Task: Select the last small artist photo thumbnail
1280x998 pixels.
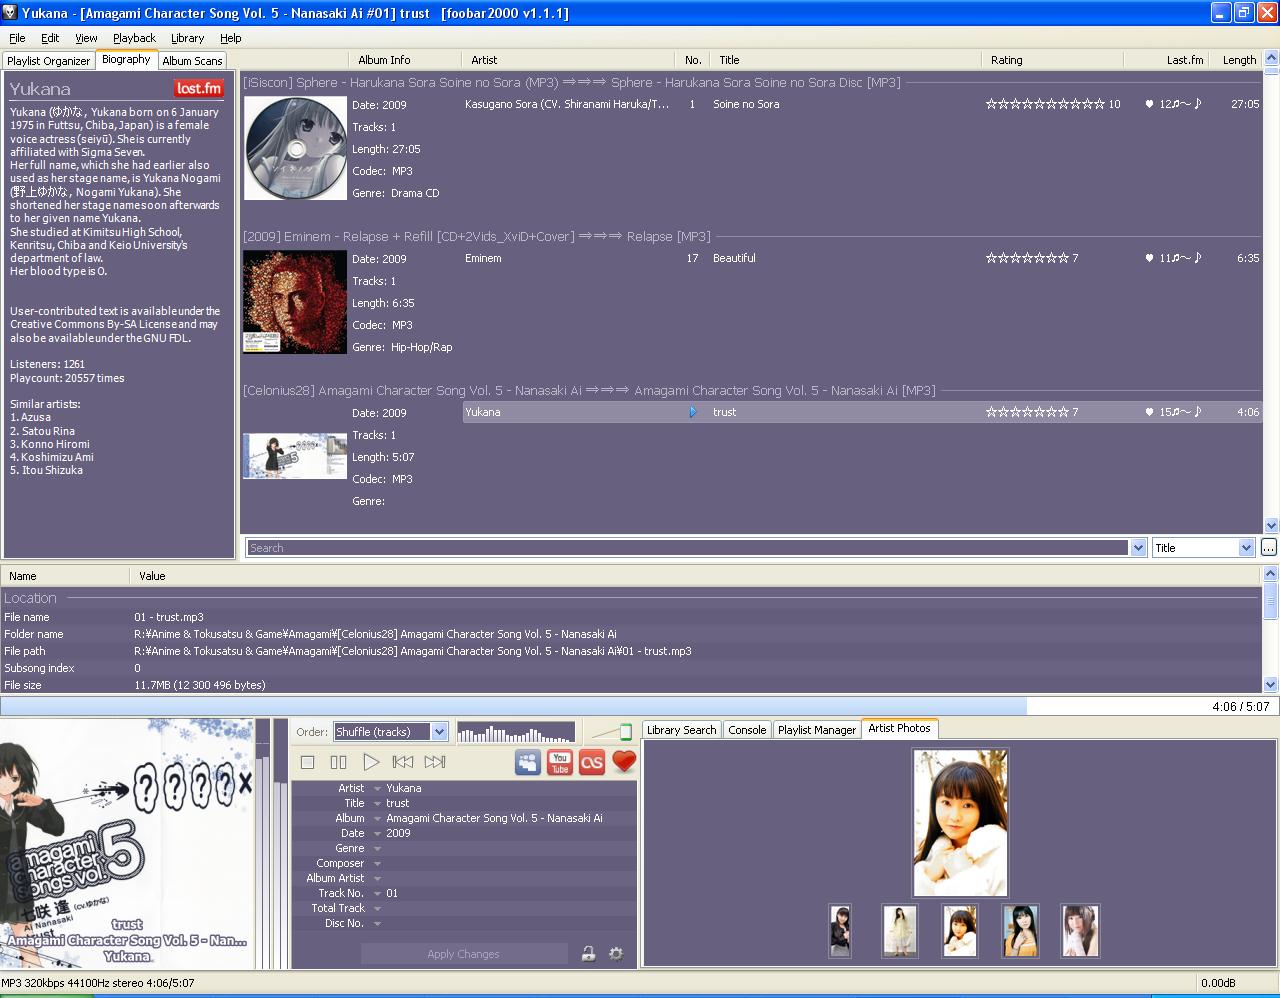Action: point(1080,931)
